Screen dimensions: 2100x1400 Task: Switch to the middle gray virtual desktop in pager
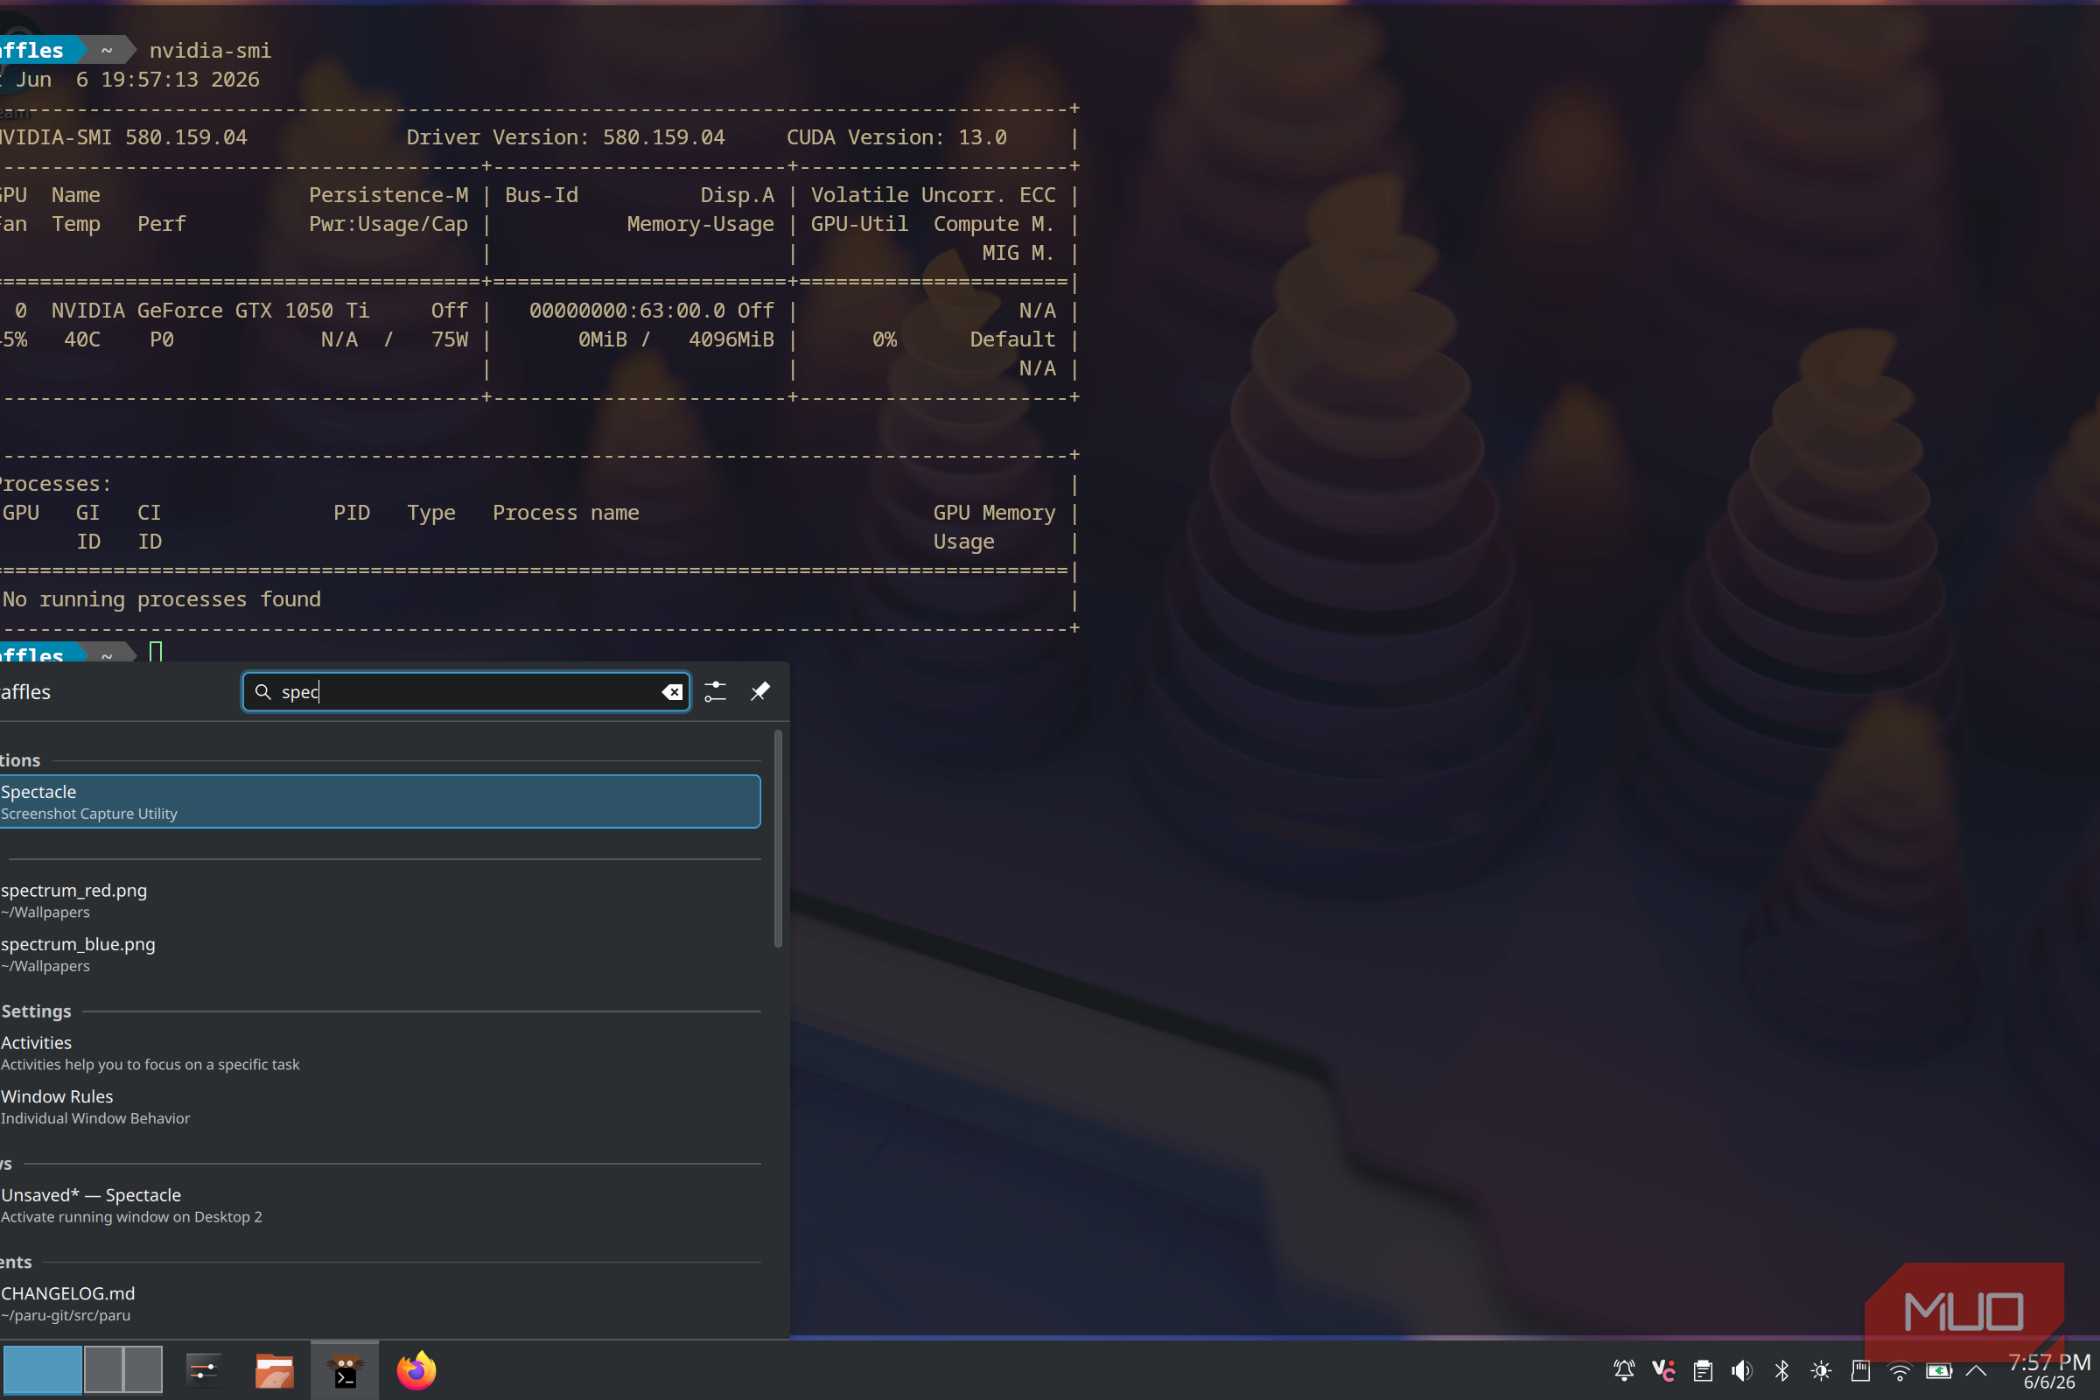(103, 1370)
